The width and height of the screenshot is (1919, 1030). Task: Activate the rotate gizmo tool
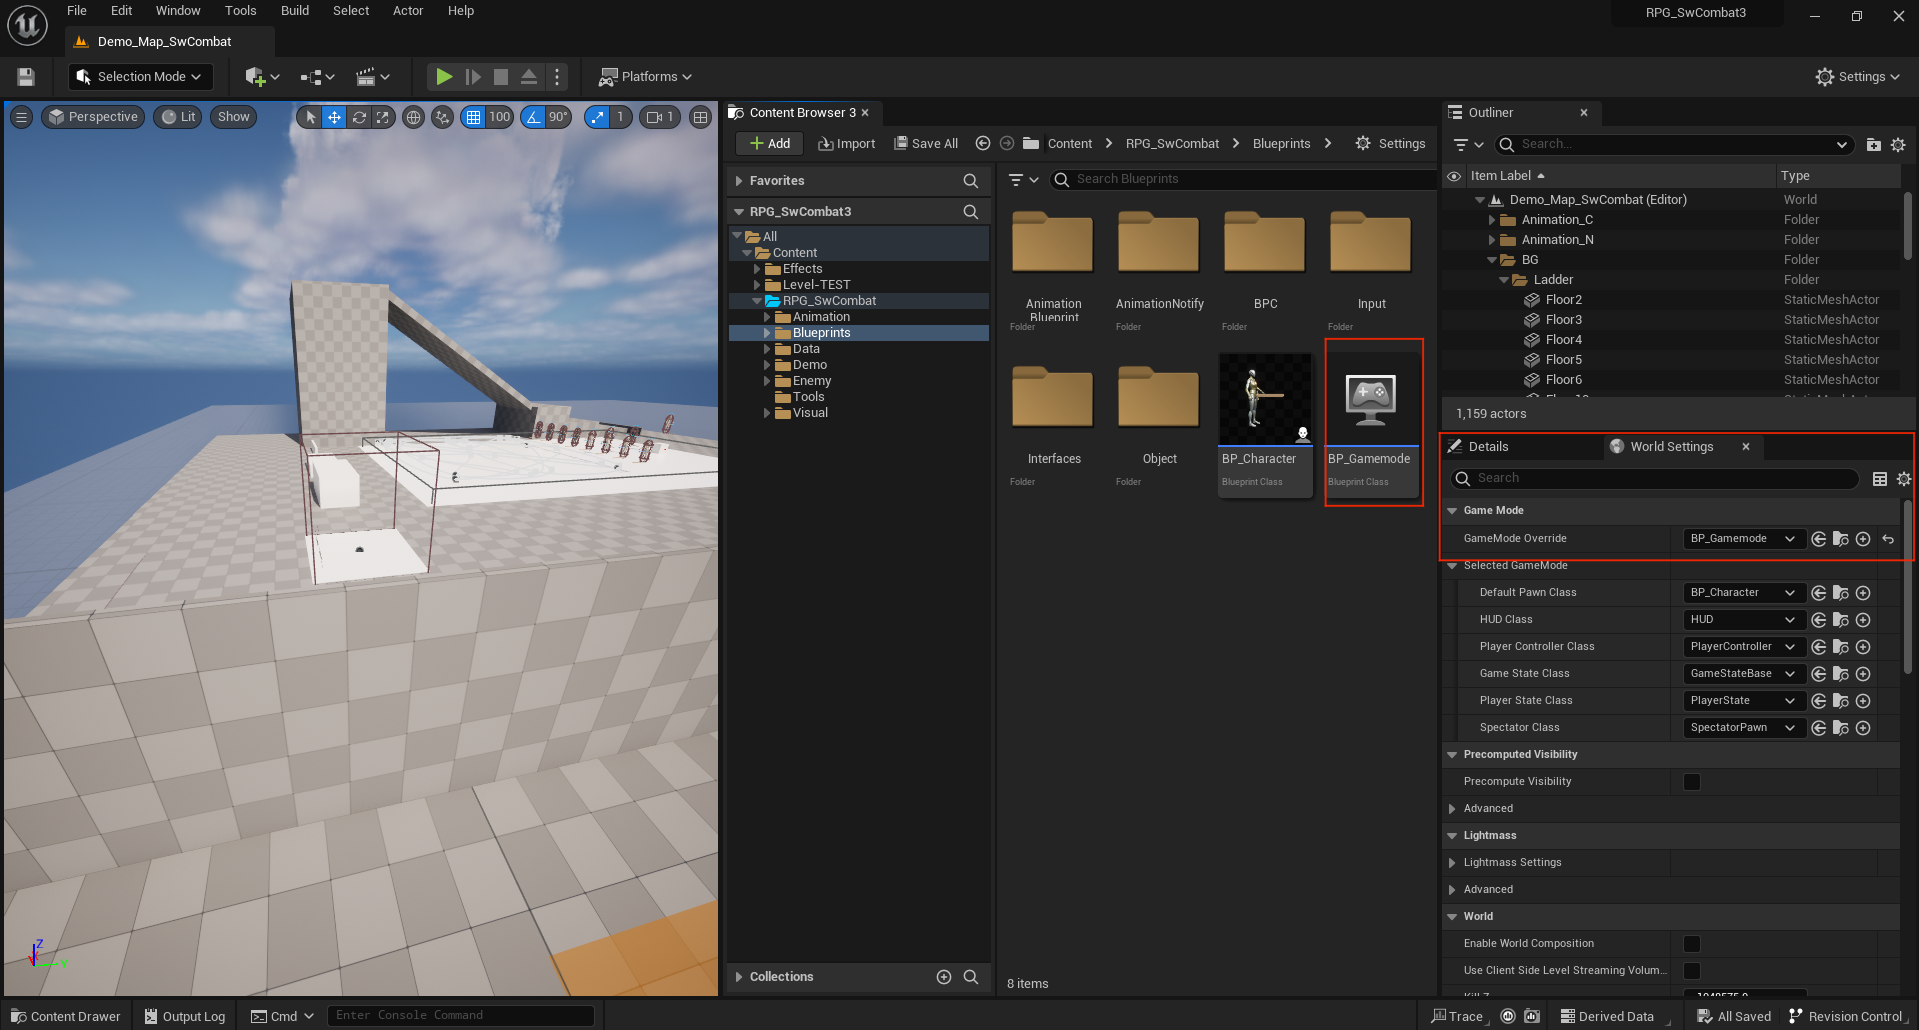(358, 117)
